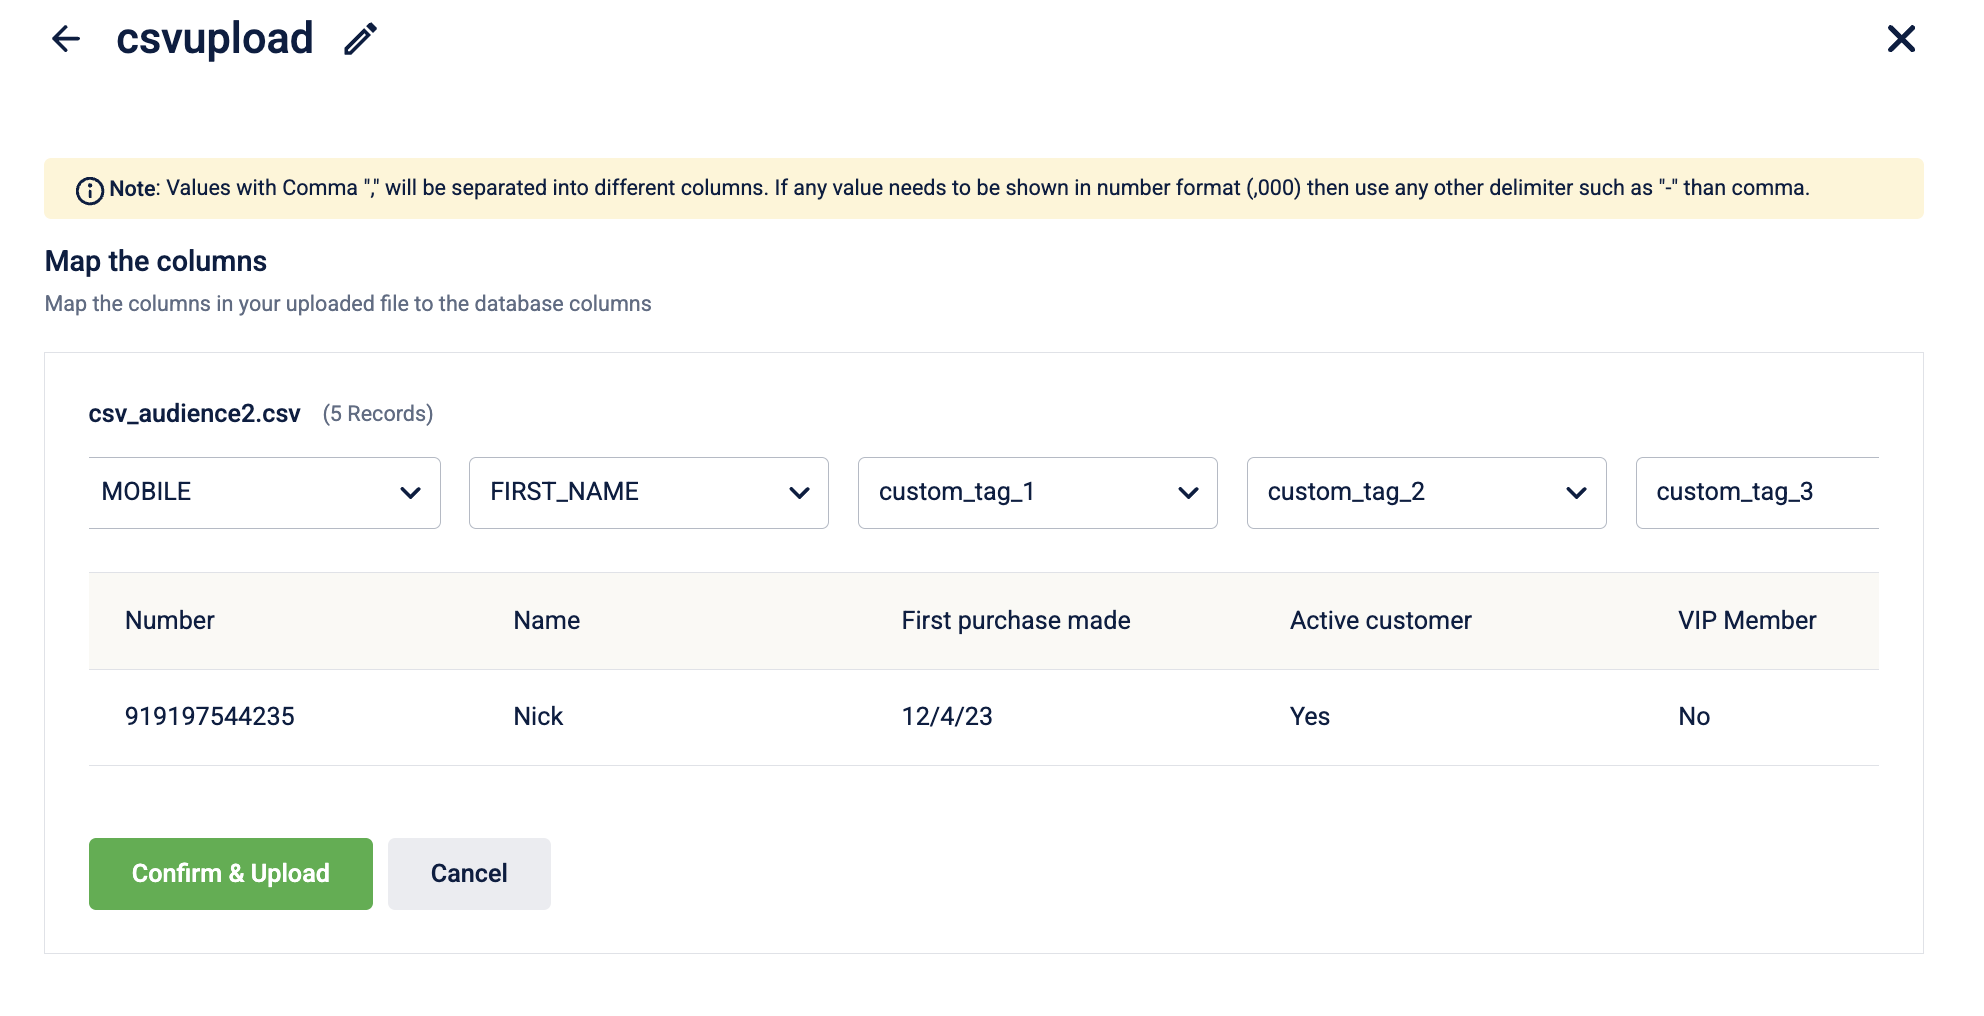Close the csvupload dialog with X
The height and width of the screenshot is (1016, 1984).
[x=1901, y=39]
